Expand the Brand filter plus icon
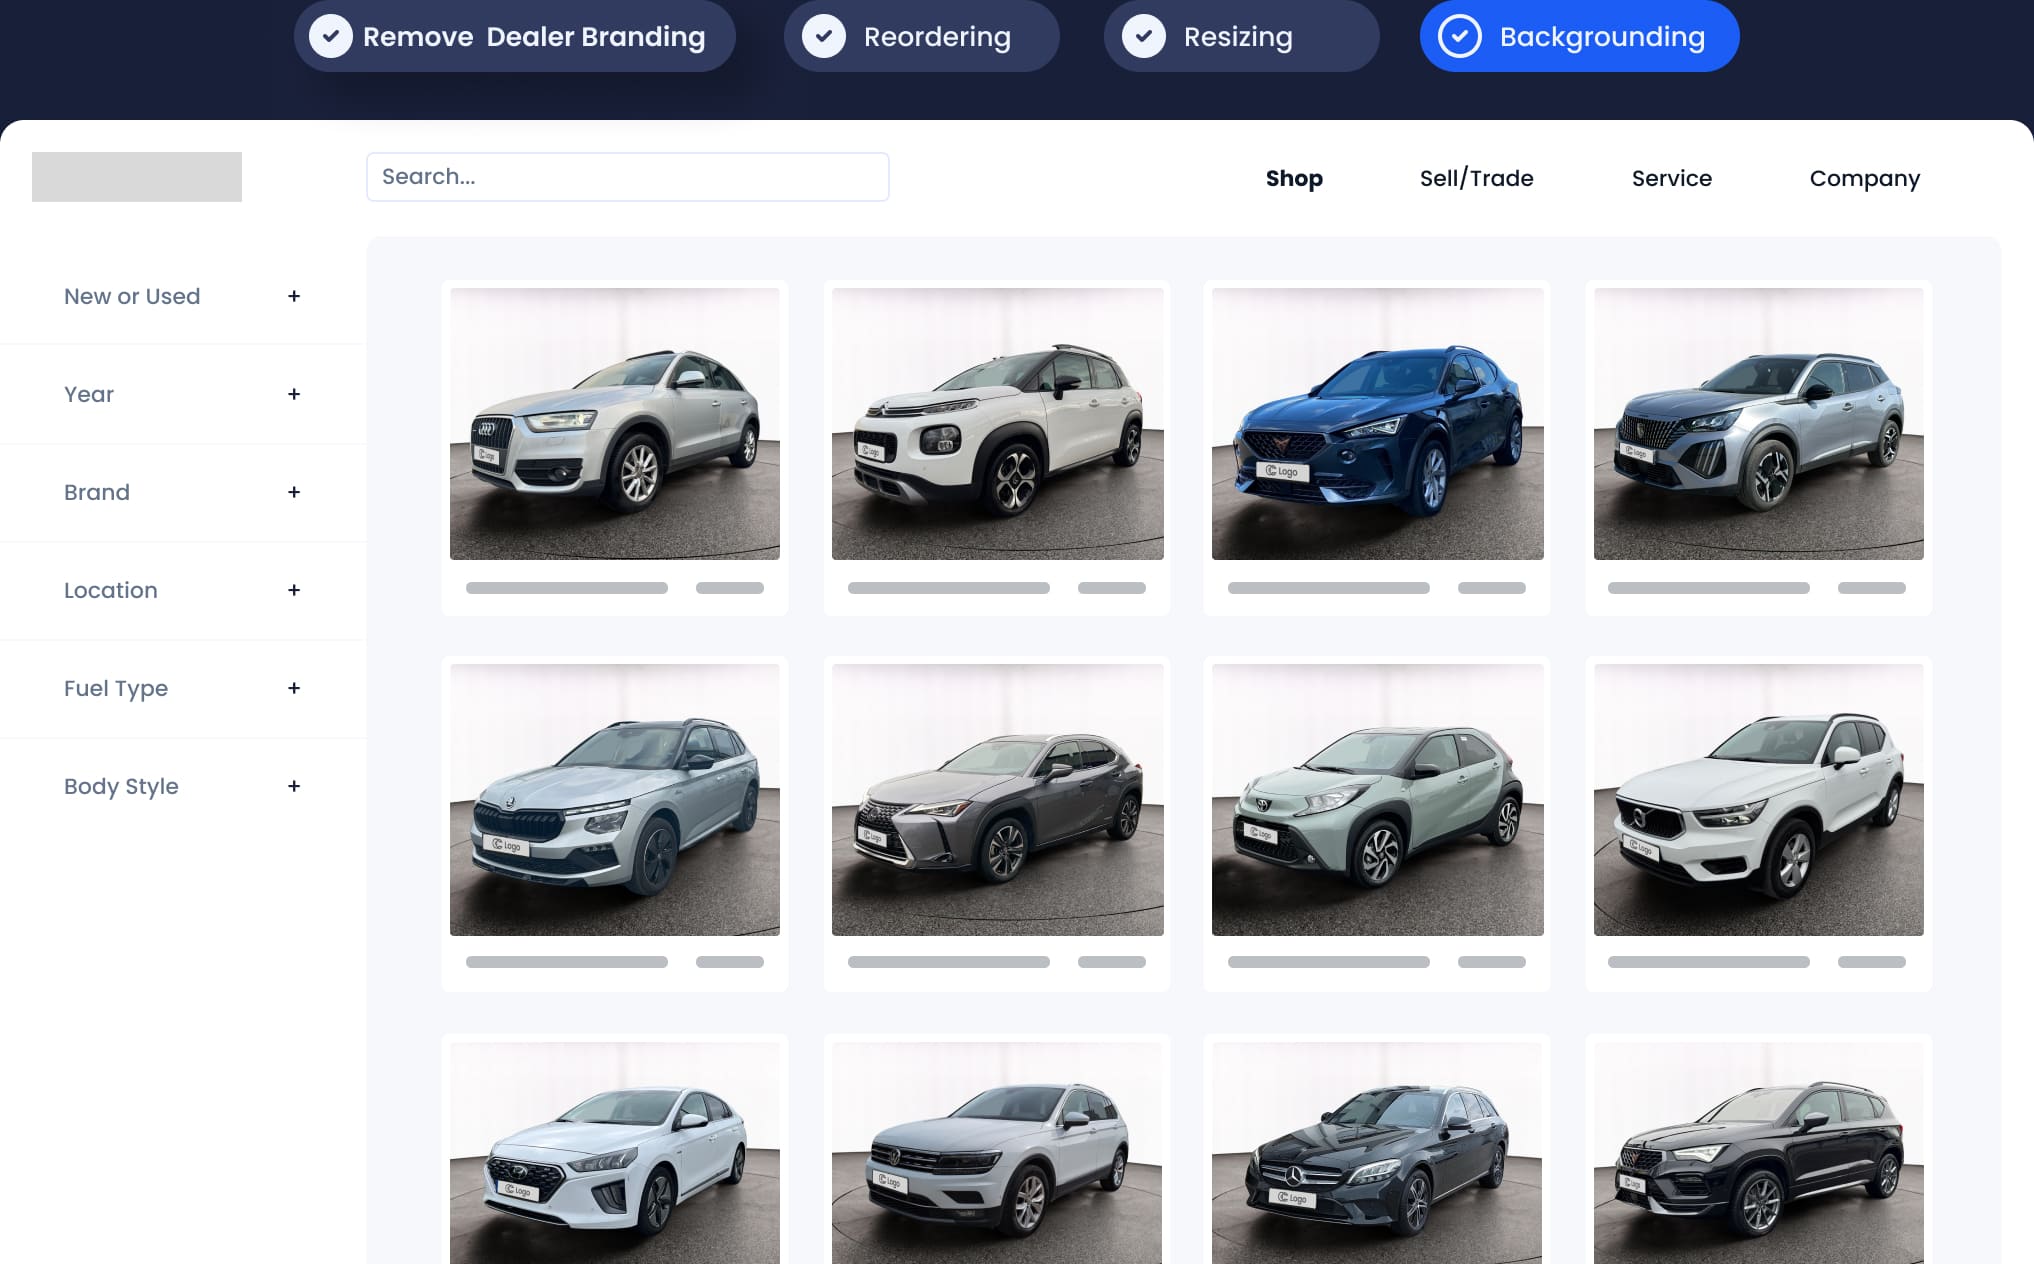The width and height of the screenshot is (2034, 1264). (x=294, y=492)
